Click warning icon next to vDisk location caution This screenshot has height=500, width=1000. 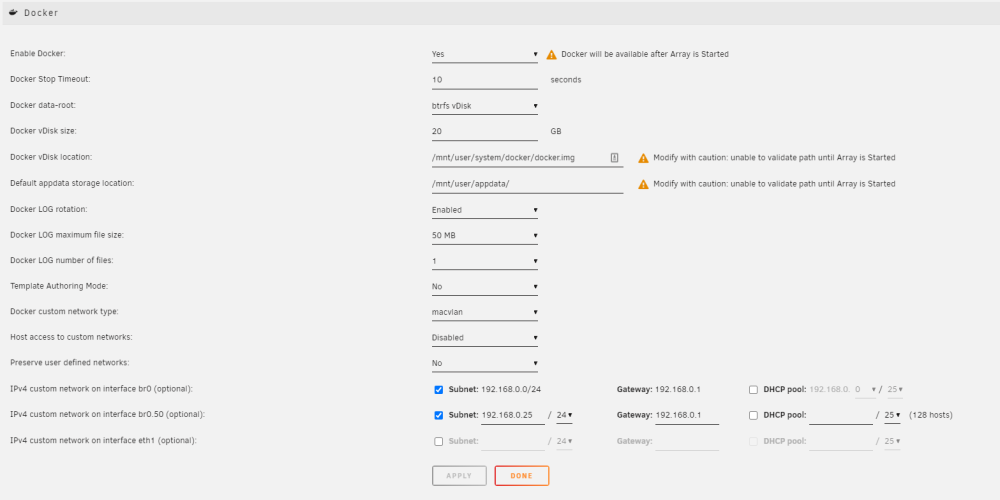pos(643,158)
